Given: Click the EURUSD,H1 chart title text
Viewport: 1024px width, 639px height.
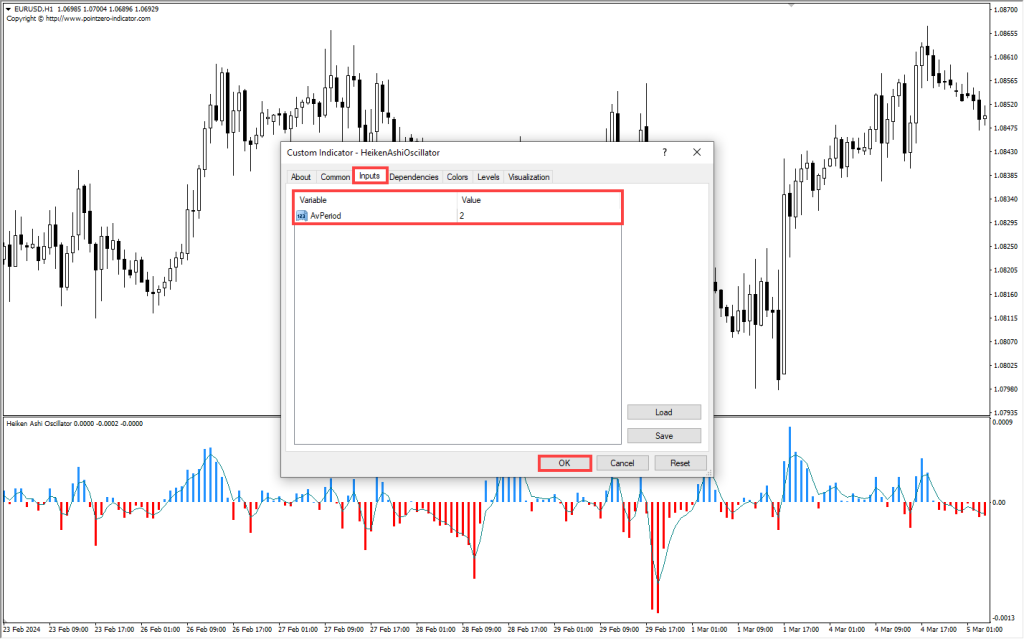Looking at the screenshot, I should [x=34, y=10].
